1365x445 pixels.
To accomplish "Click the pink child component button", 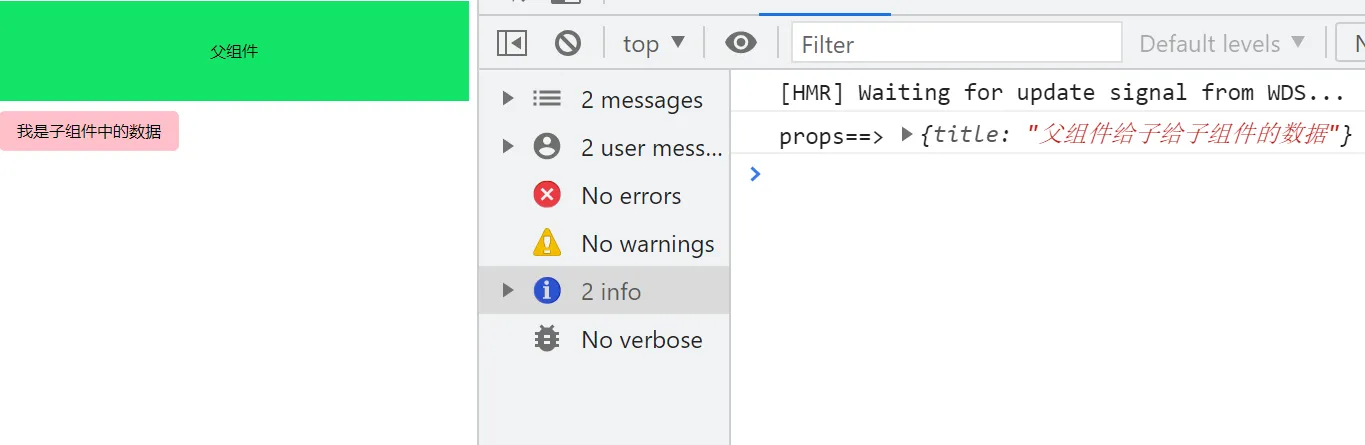I will [89, 131].
